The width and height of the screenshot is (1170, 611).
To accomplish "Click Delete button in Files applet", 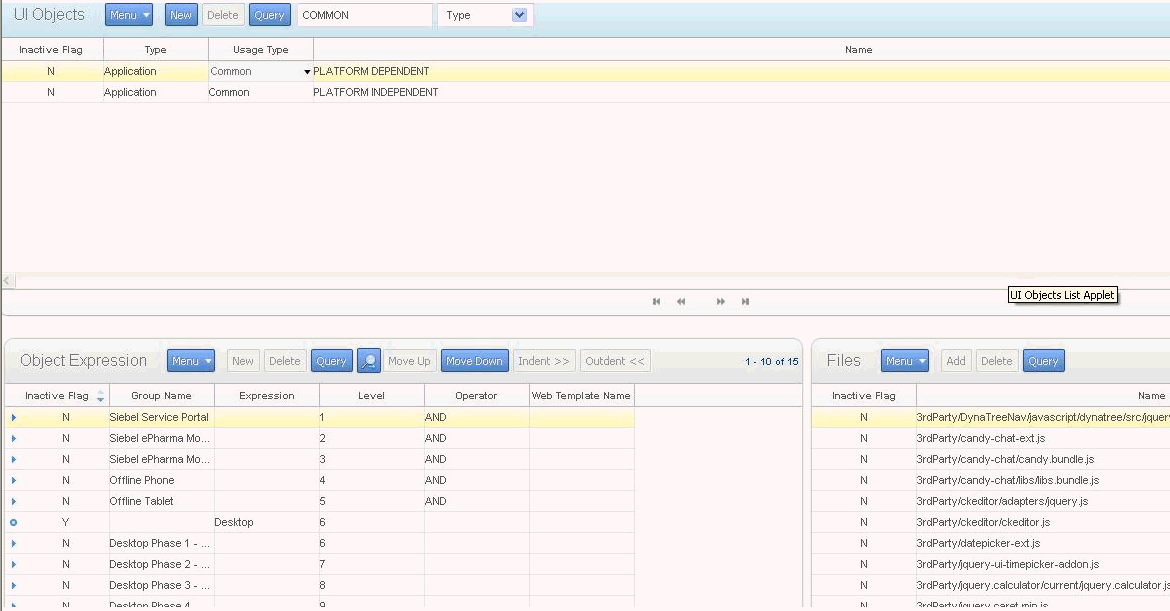I will (x=997, y=361).
